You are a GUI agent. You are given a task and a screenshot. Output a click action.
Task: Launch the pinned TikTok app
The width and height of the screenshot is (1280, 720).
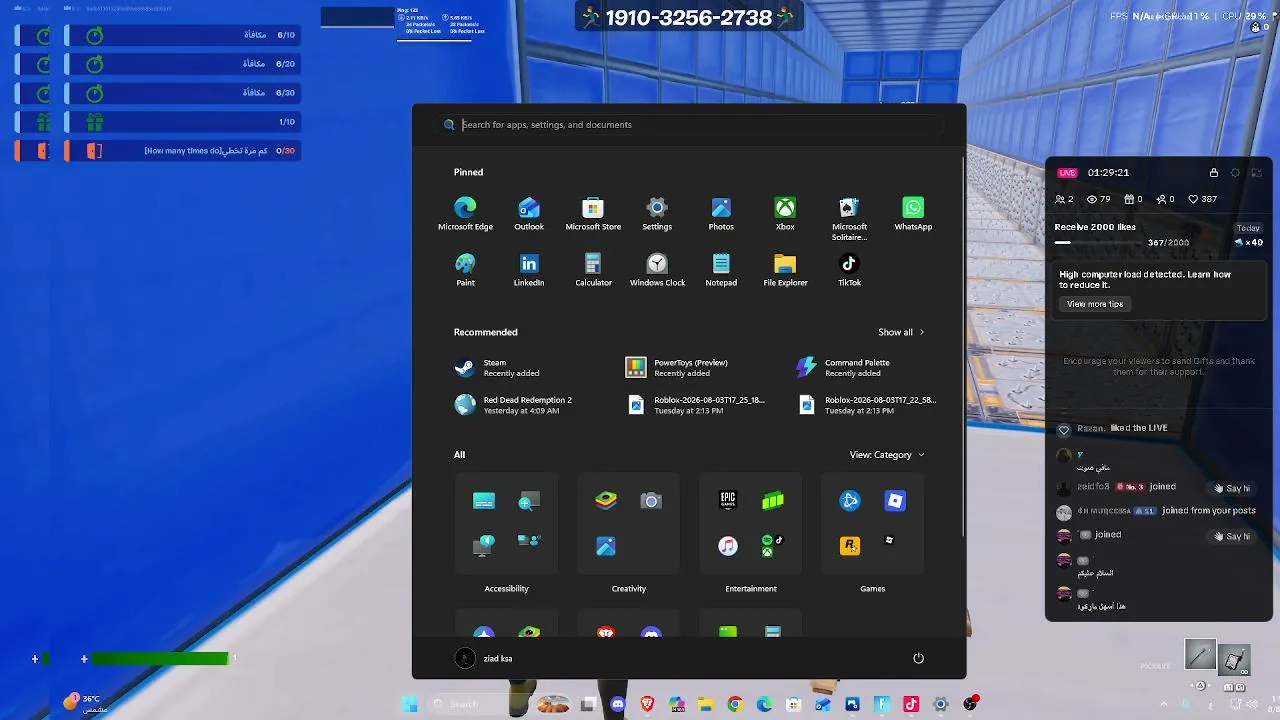(x=849, y=269)
